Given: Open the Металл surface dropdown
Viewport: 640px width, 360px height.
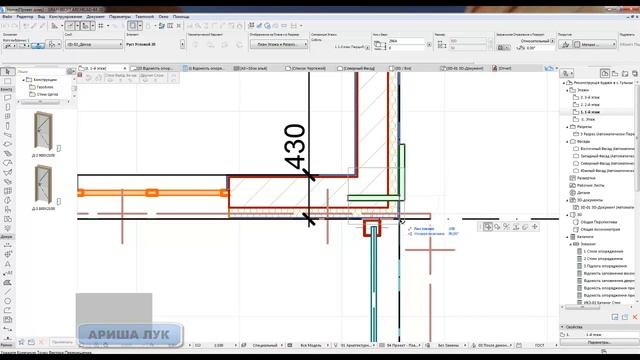Looking at the screenshot, I should coord(595,44).
